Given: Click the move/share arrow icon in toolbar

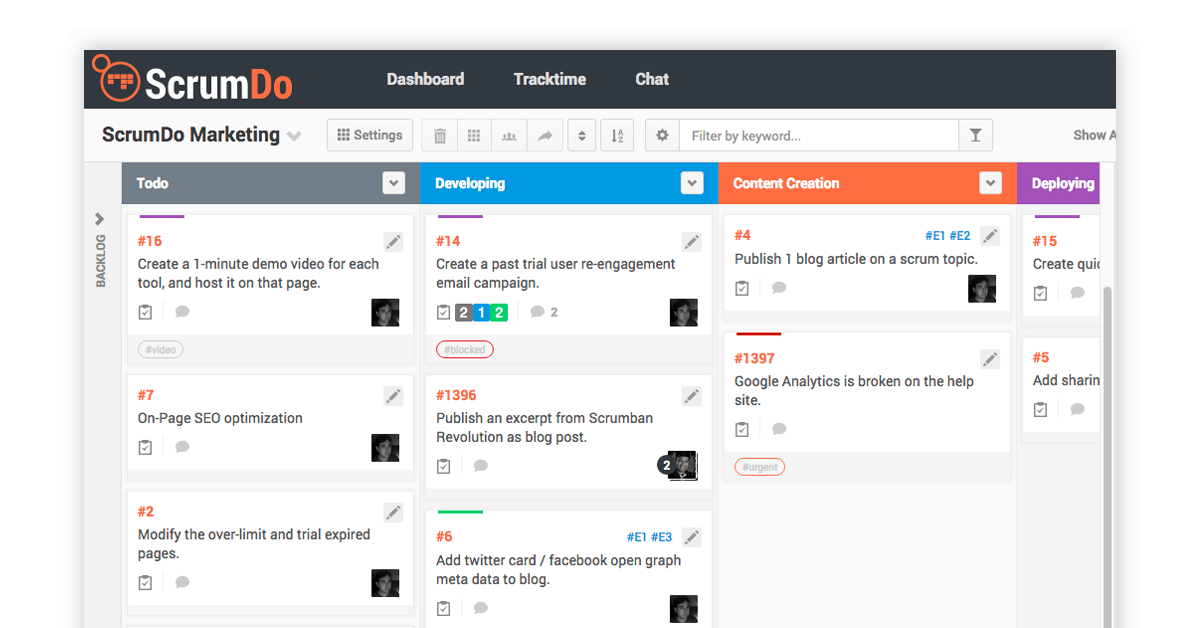Looking at the screenshot, I should tap(544, 136).
